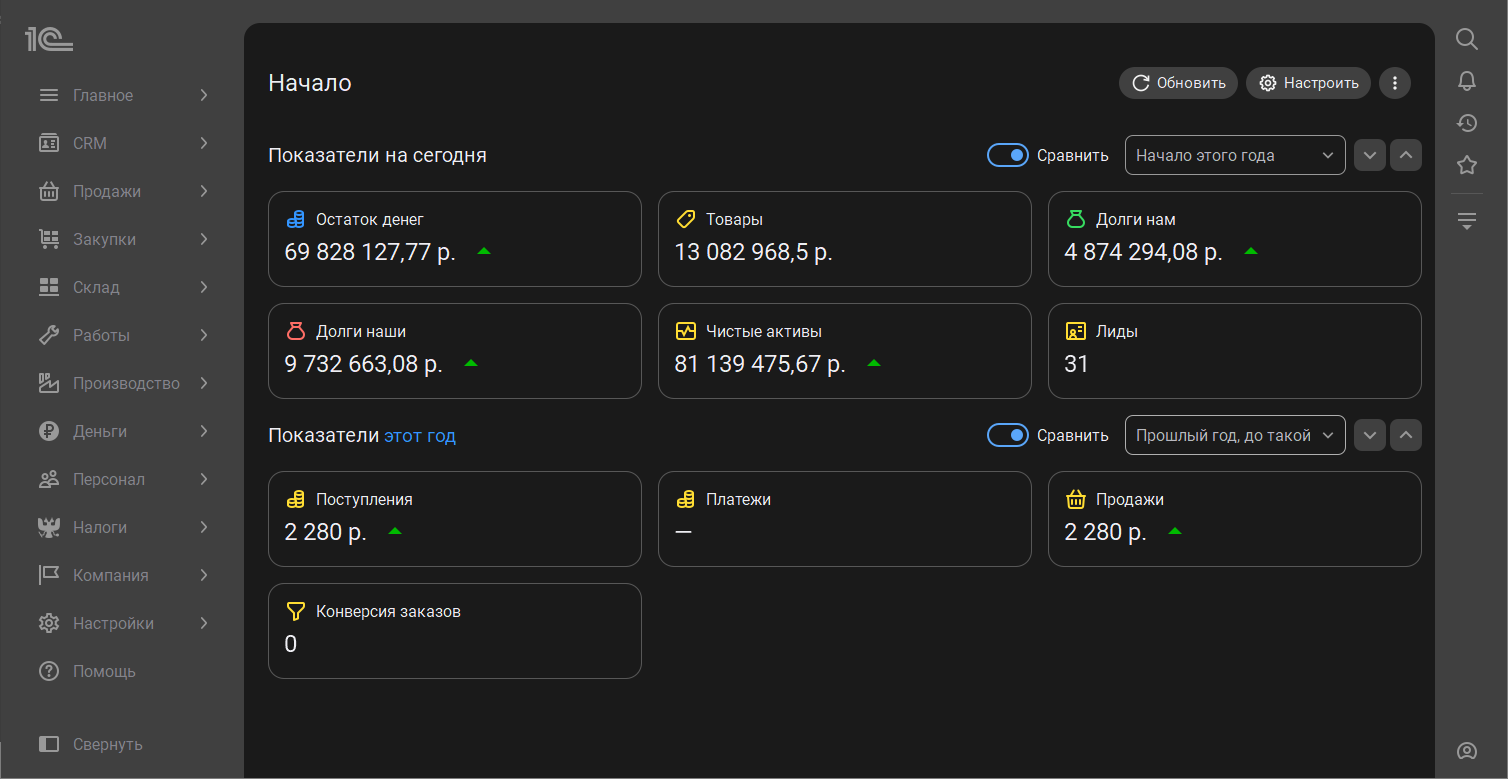Click the 'этот год' period link
The width and height of the screenshot is (1508, 779).
[420, 436]
